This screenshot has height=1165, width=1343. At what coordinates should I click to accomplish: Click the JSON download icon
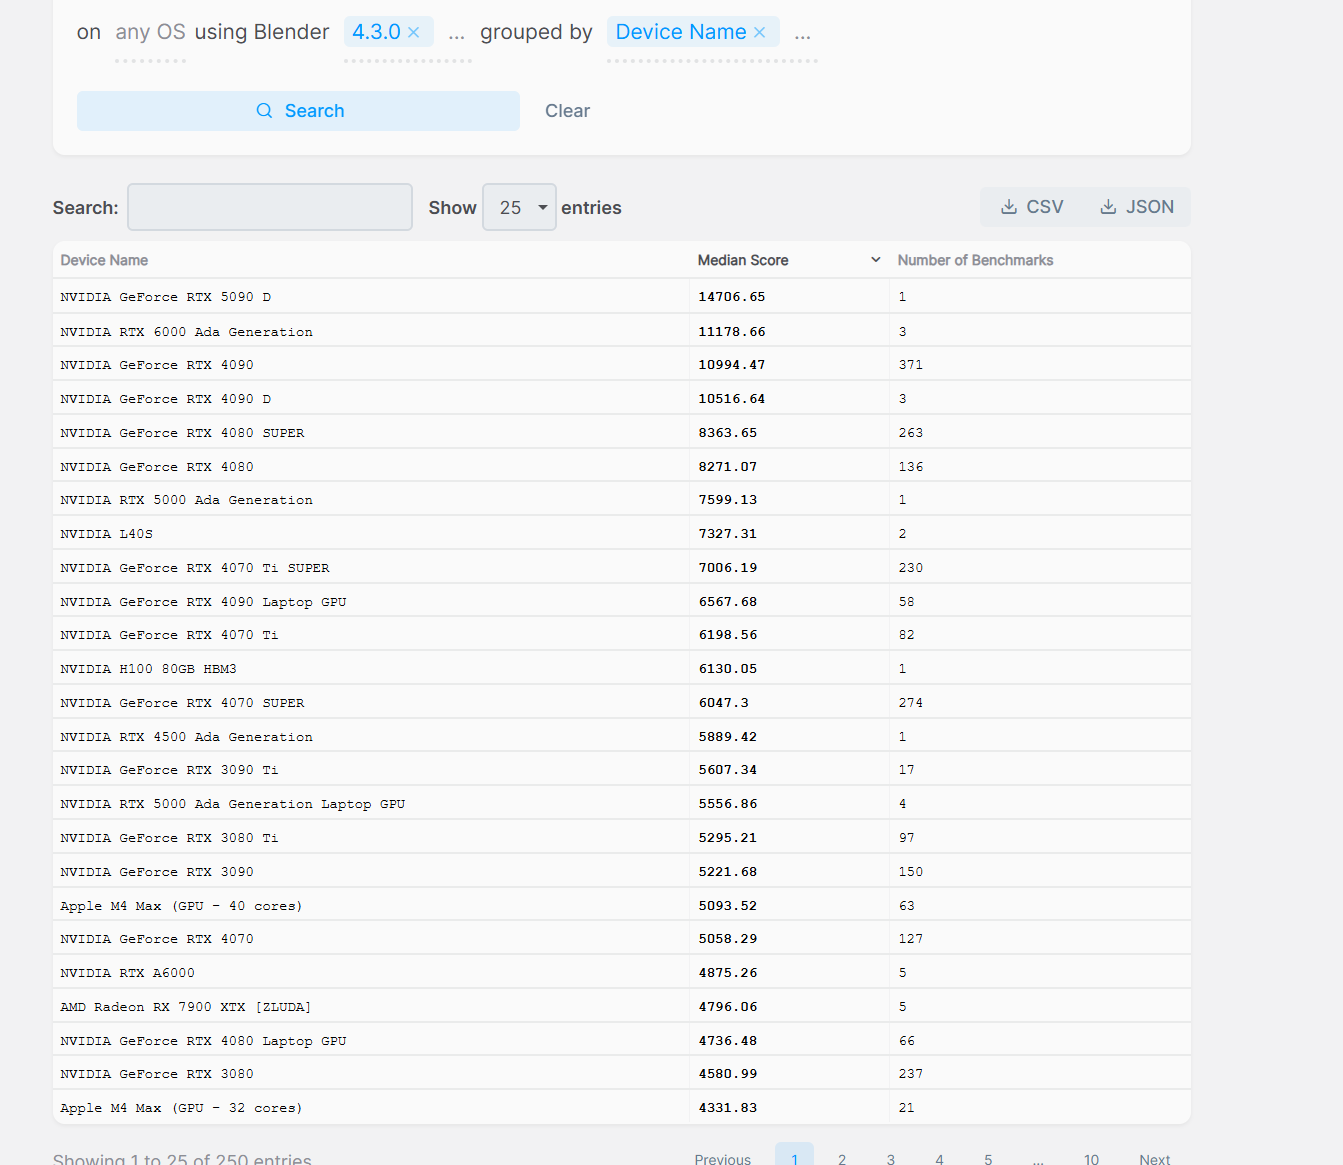tap(1108, 207)
